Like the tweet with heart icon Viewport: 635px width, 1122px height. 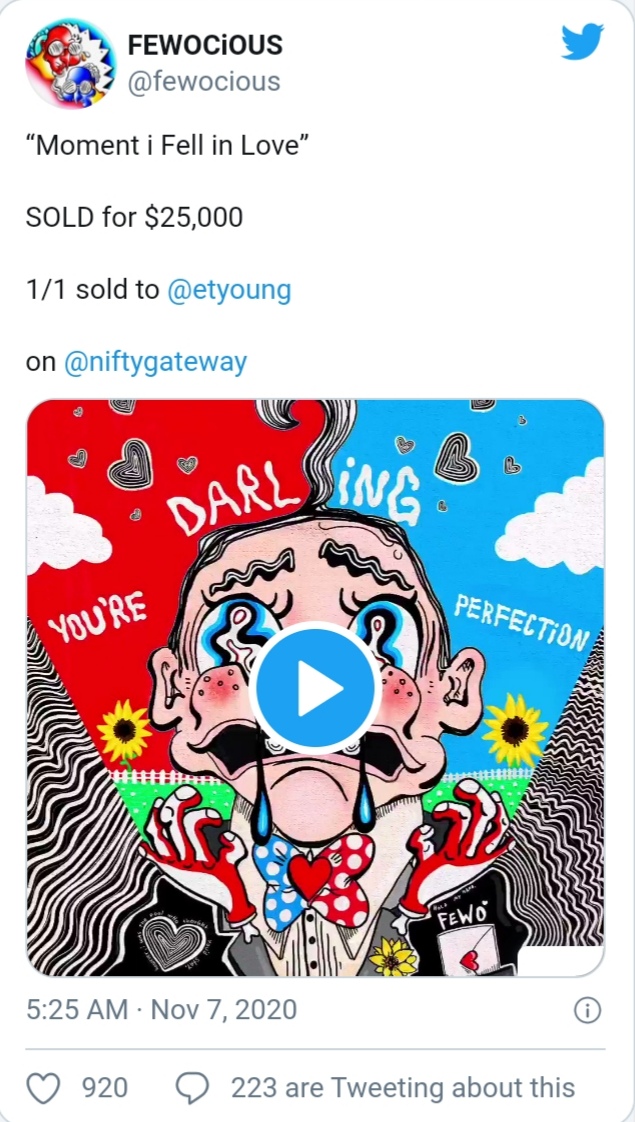[43, 1088]
